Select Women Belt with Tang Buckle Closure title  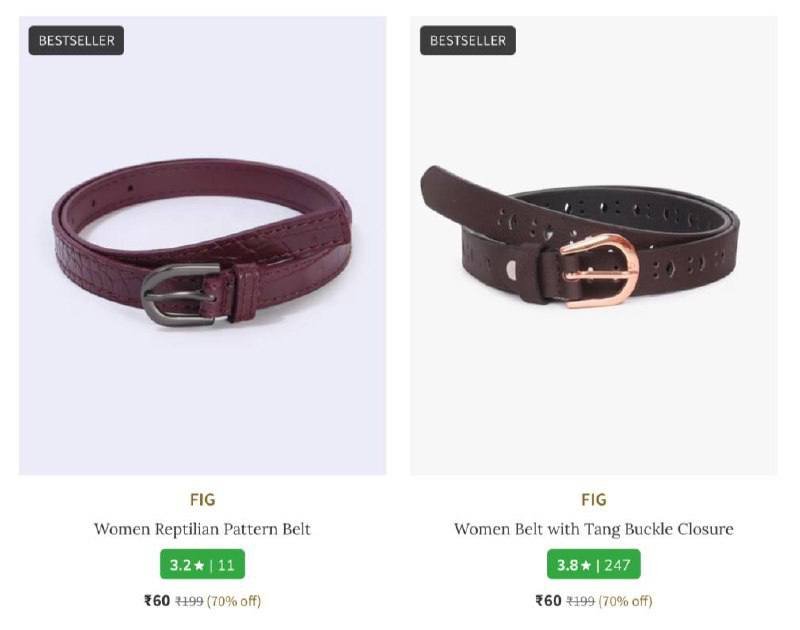594,529
